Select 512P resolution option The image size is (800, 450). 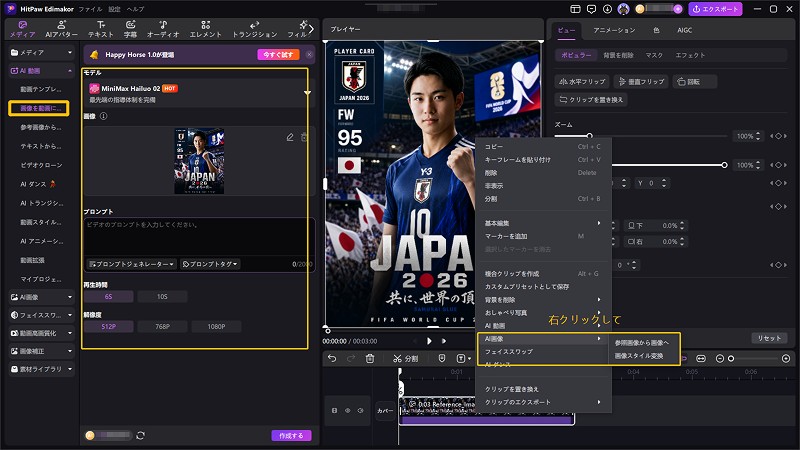point(109,327)
